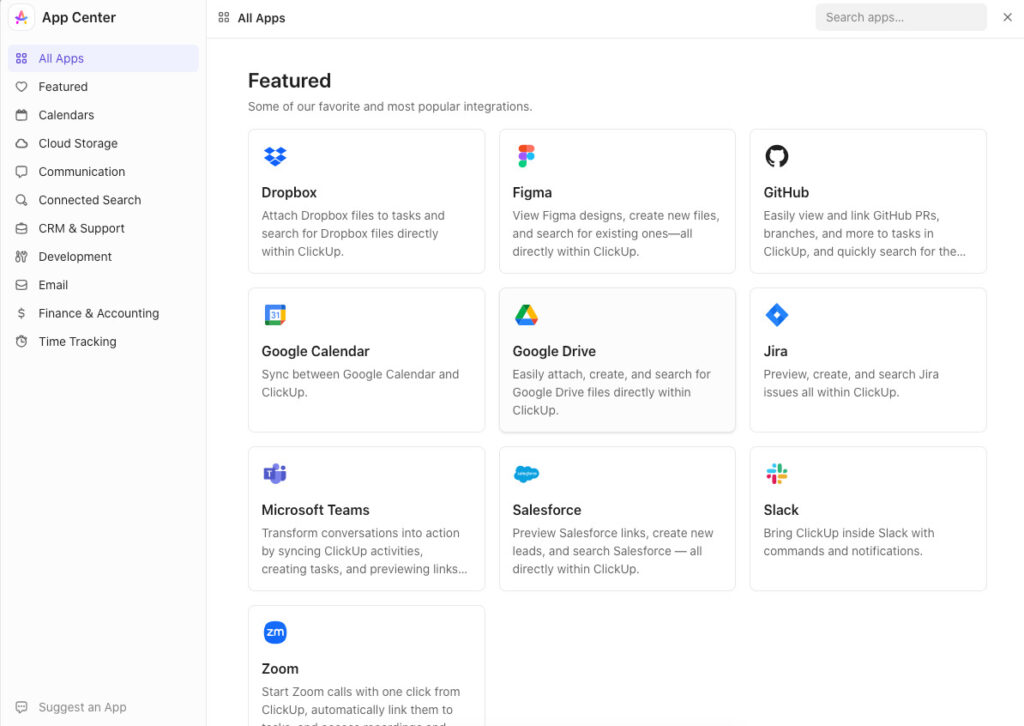Image resolution: width=1024 pixels, height=726 pixels.
Task: Click the Google Drive logo icon
Action: 526,315
